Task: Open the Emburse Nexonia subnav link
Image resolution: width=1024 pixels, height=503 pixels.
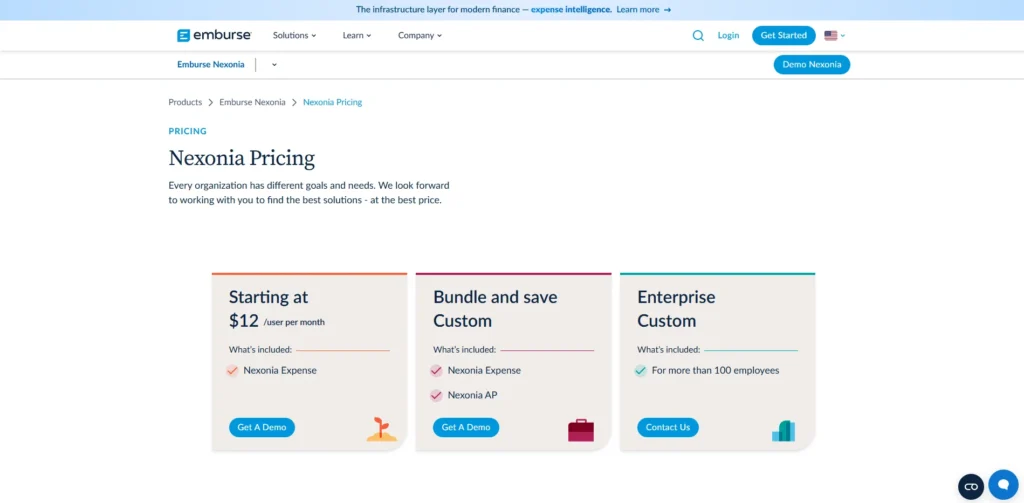Action: pos(210,65)
